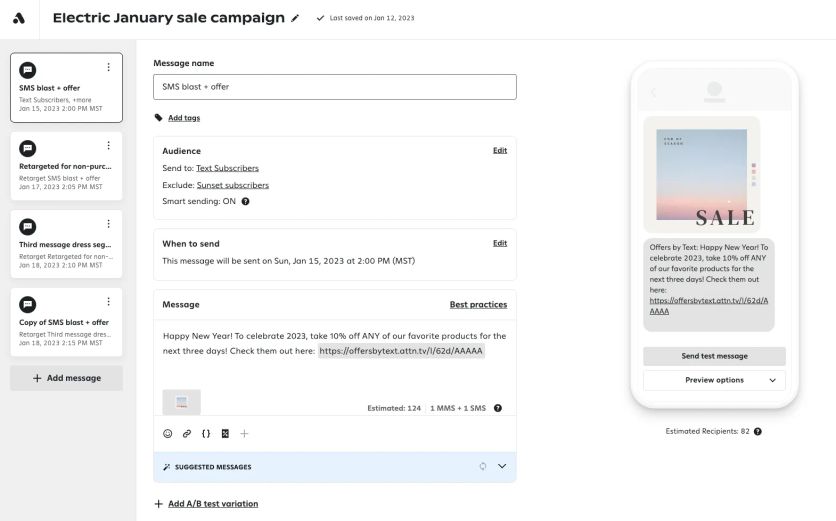Click Message name input field
Screen dimensions: 836x521
tap(335, 87)
